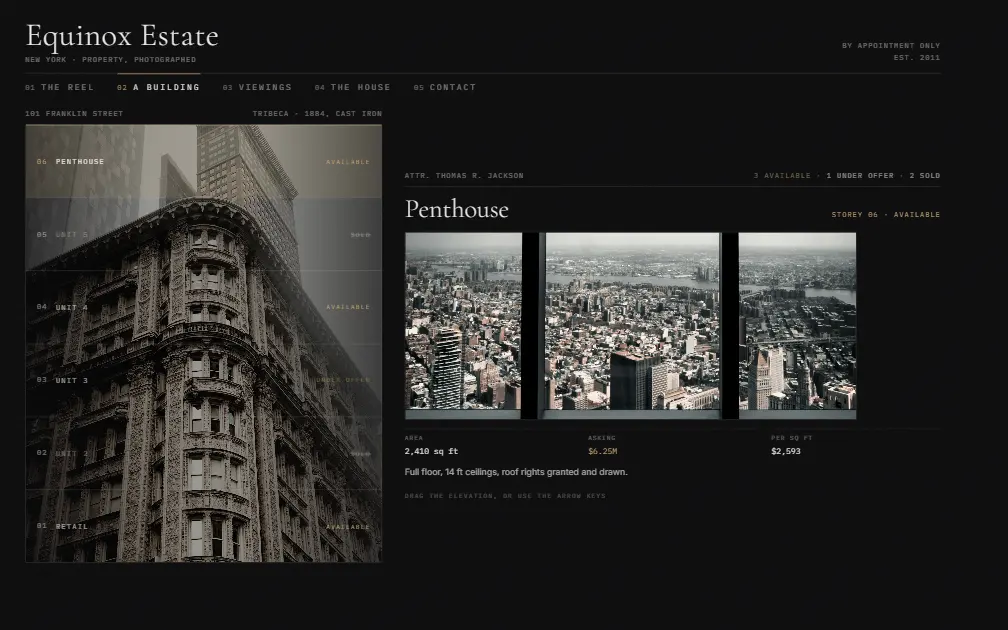The width and height of the screenshot is (1008, 630).
Task: Click "Storey 06 · Available" status
Action: [886, 215]
